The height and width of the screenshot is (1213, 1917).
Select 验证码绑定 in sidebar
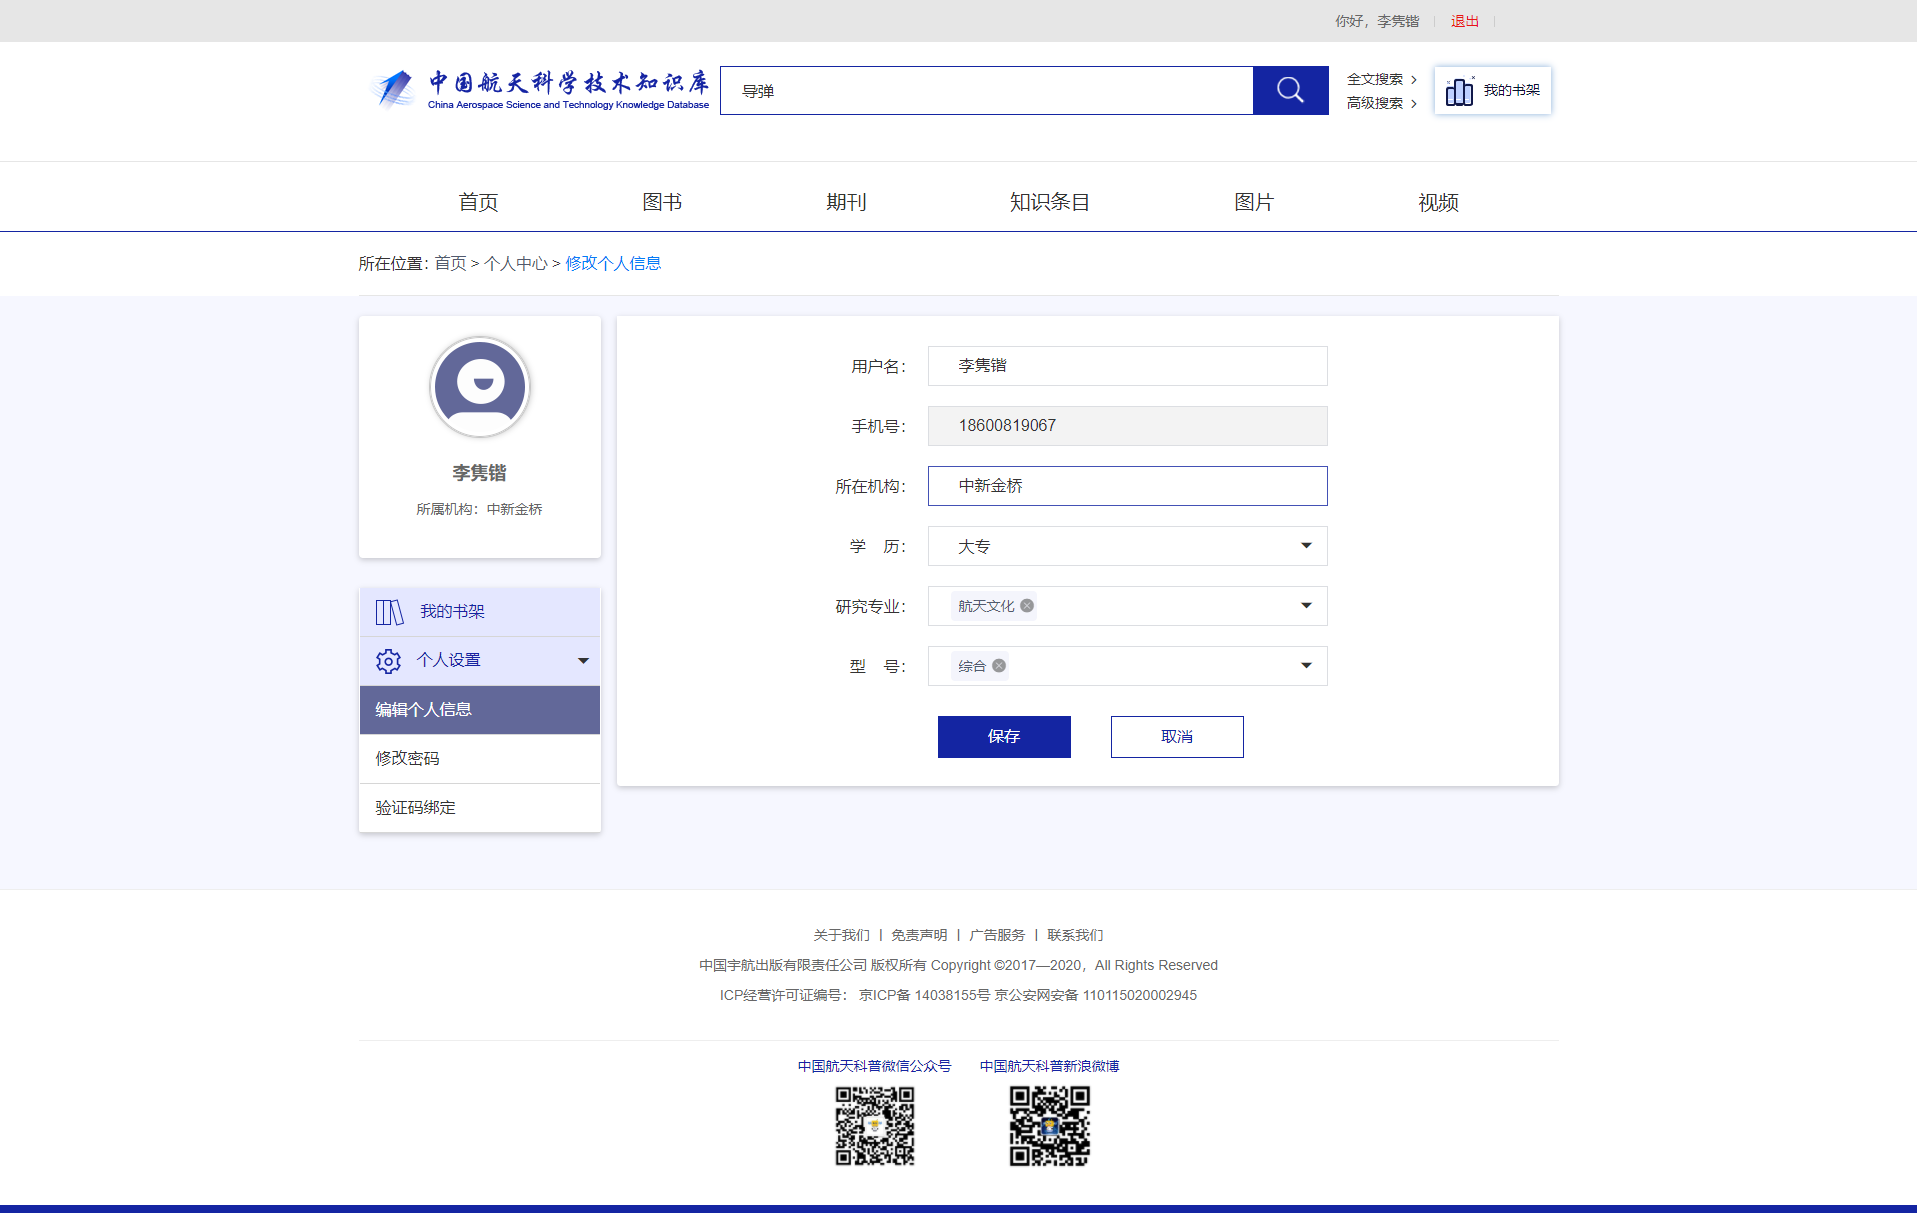click(x=480, y=808)
